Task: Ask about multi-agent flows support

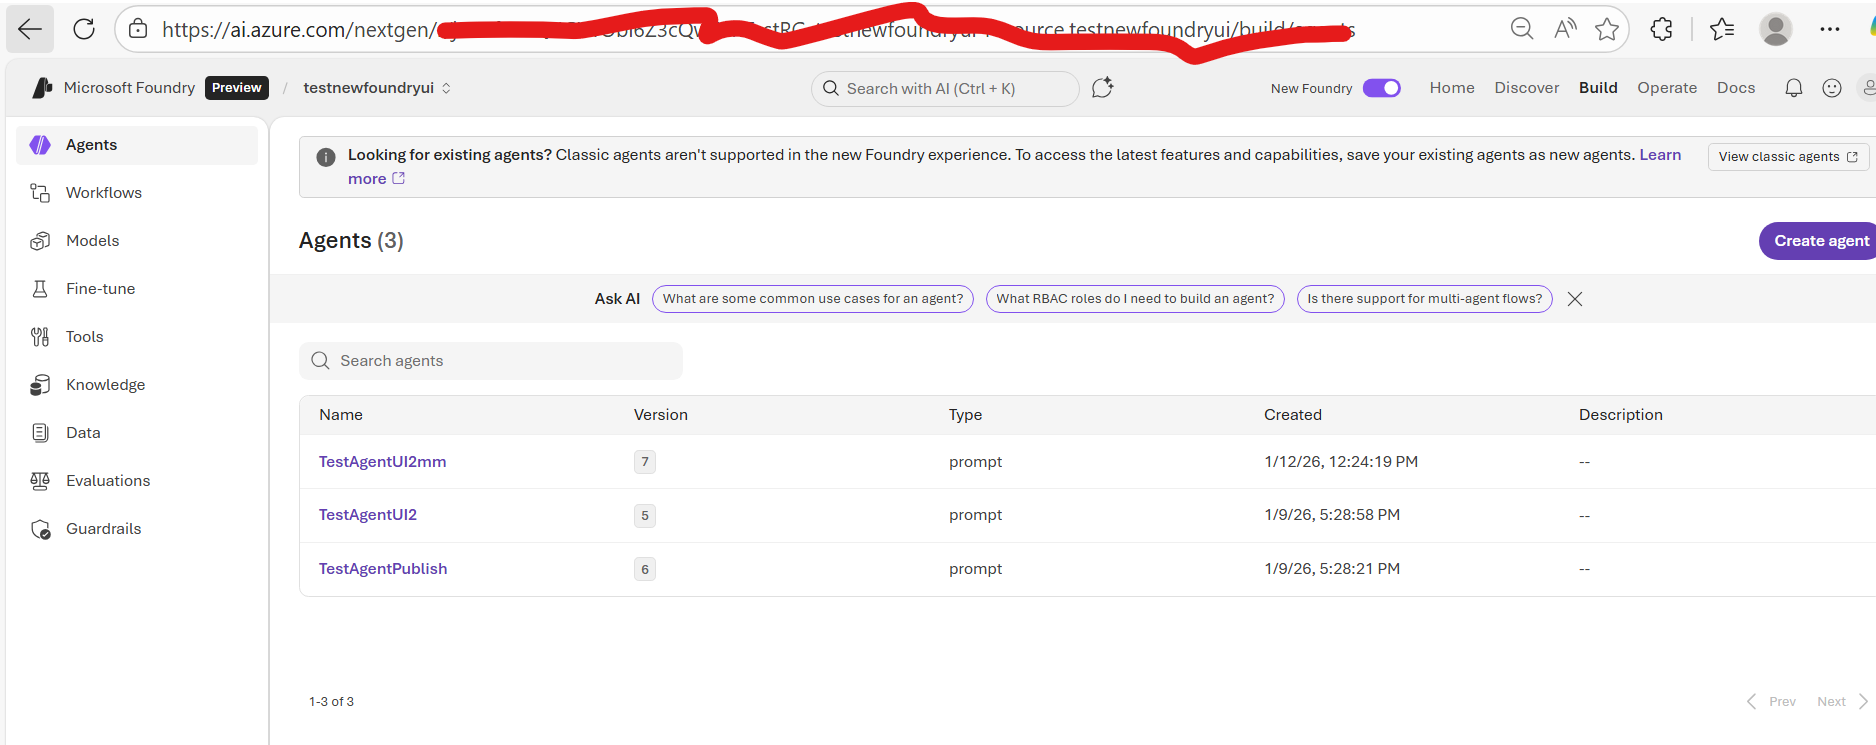Action: (x=1424, y=299)
